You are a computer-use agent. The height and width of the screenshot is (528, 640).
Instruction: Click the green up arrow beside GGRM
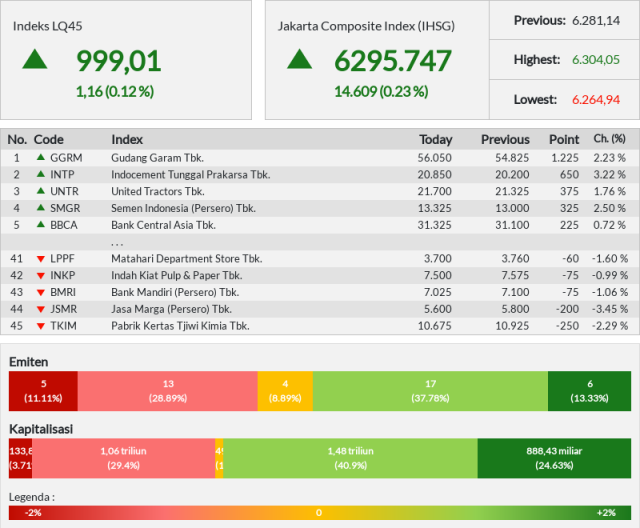tap(41, 157)
